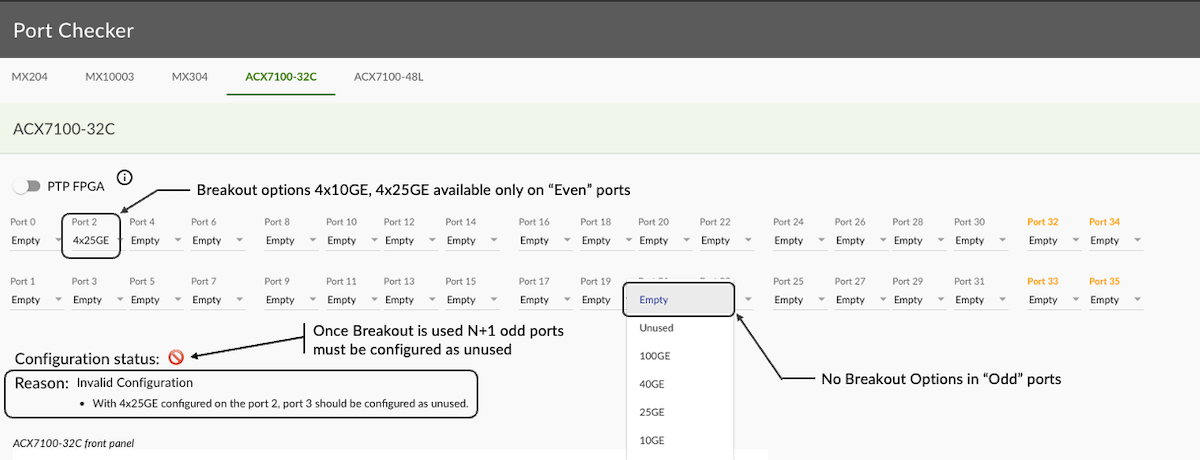The image size is (1200, 460).
Task: Expand the Port 8 selector
Action: pyautogui.click(x=290, y=240)
